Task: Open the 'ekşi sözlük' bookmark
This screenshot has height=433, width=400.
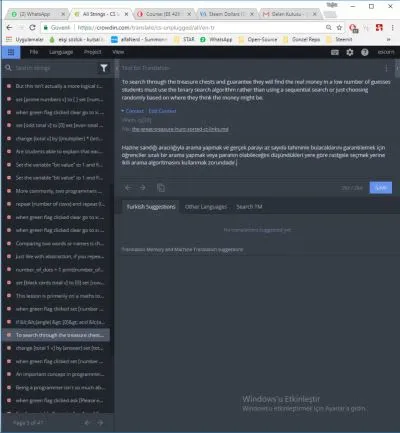Action: tap(76, 39)
